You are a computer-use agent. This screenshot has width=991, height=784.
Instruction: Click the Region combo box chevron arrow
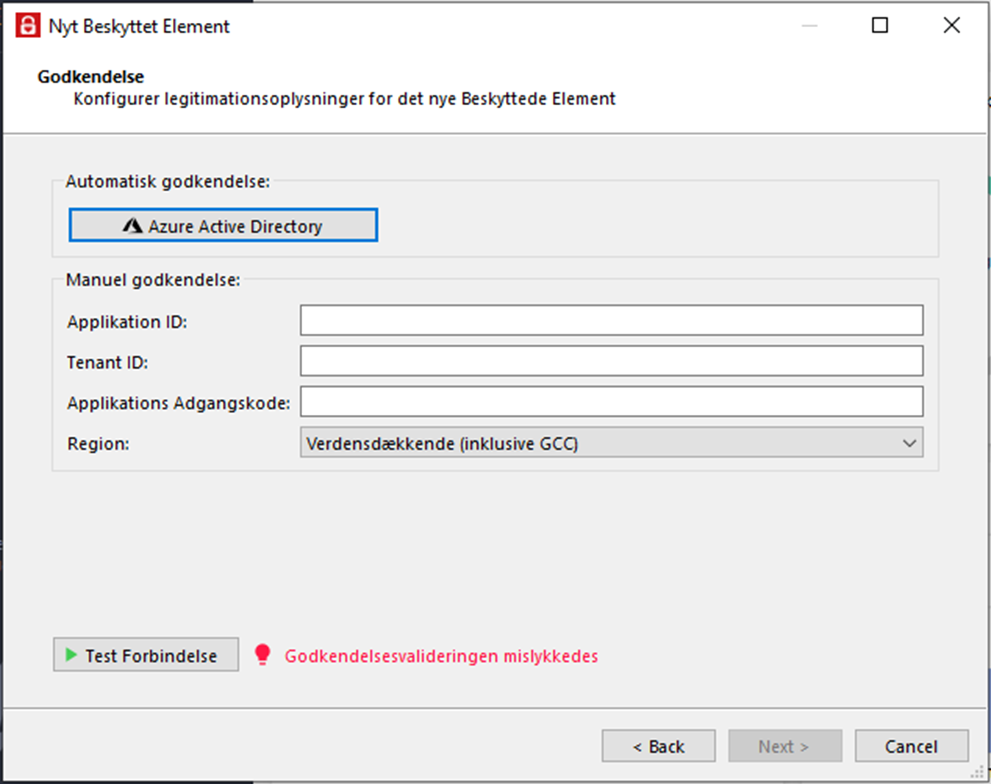point(909,443)
